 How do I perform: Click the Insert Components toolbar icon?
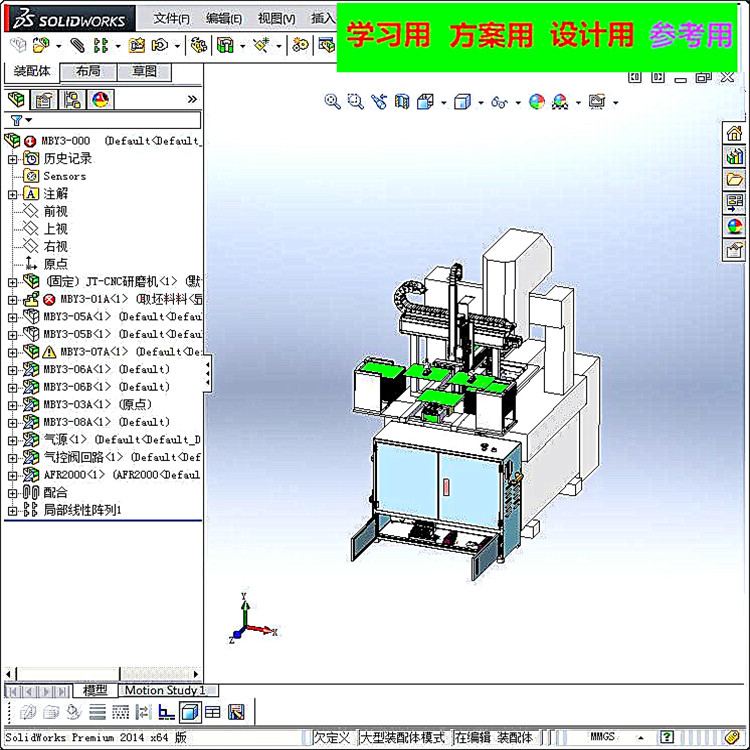click(x=41, y=45)
